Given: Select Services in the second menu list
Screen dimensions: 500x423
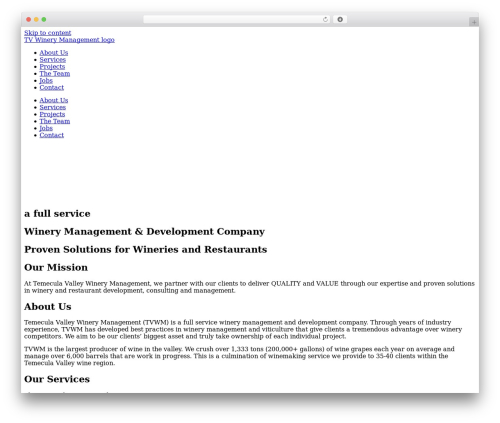Looking at the screenshot, I should pos(53,107).
